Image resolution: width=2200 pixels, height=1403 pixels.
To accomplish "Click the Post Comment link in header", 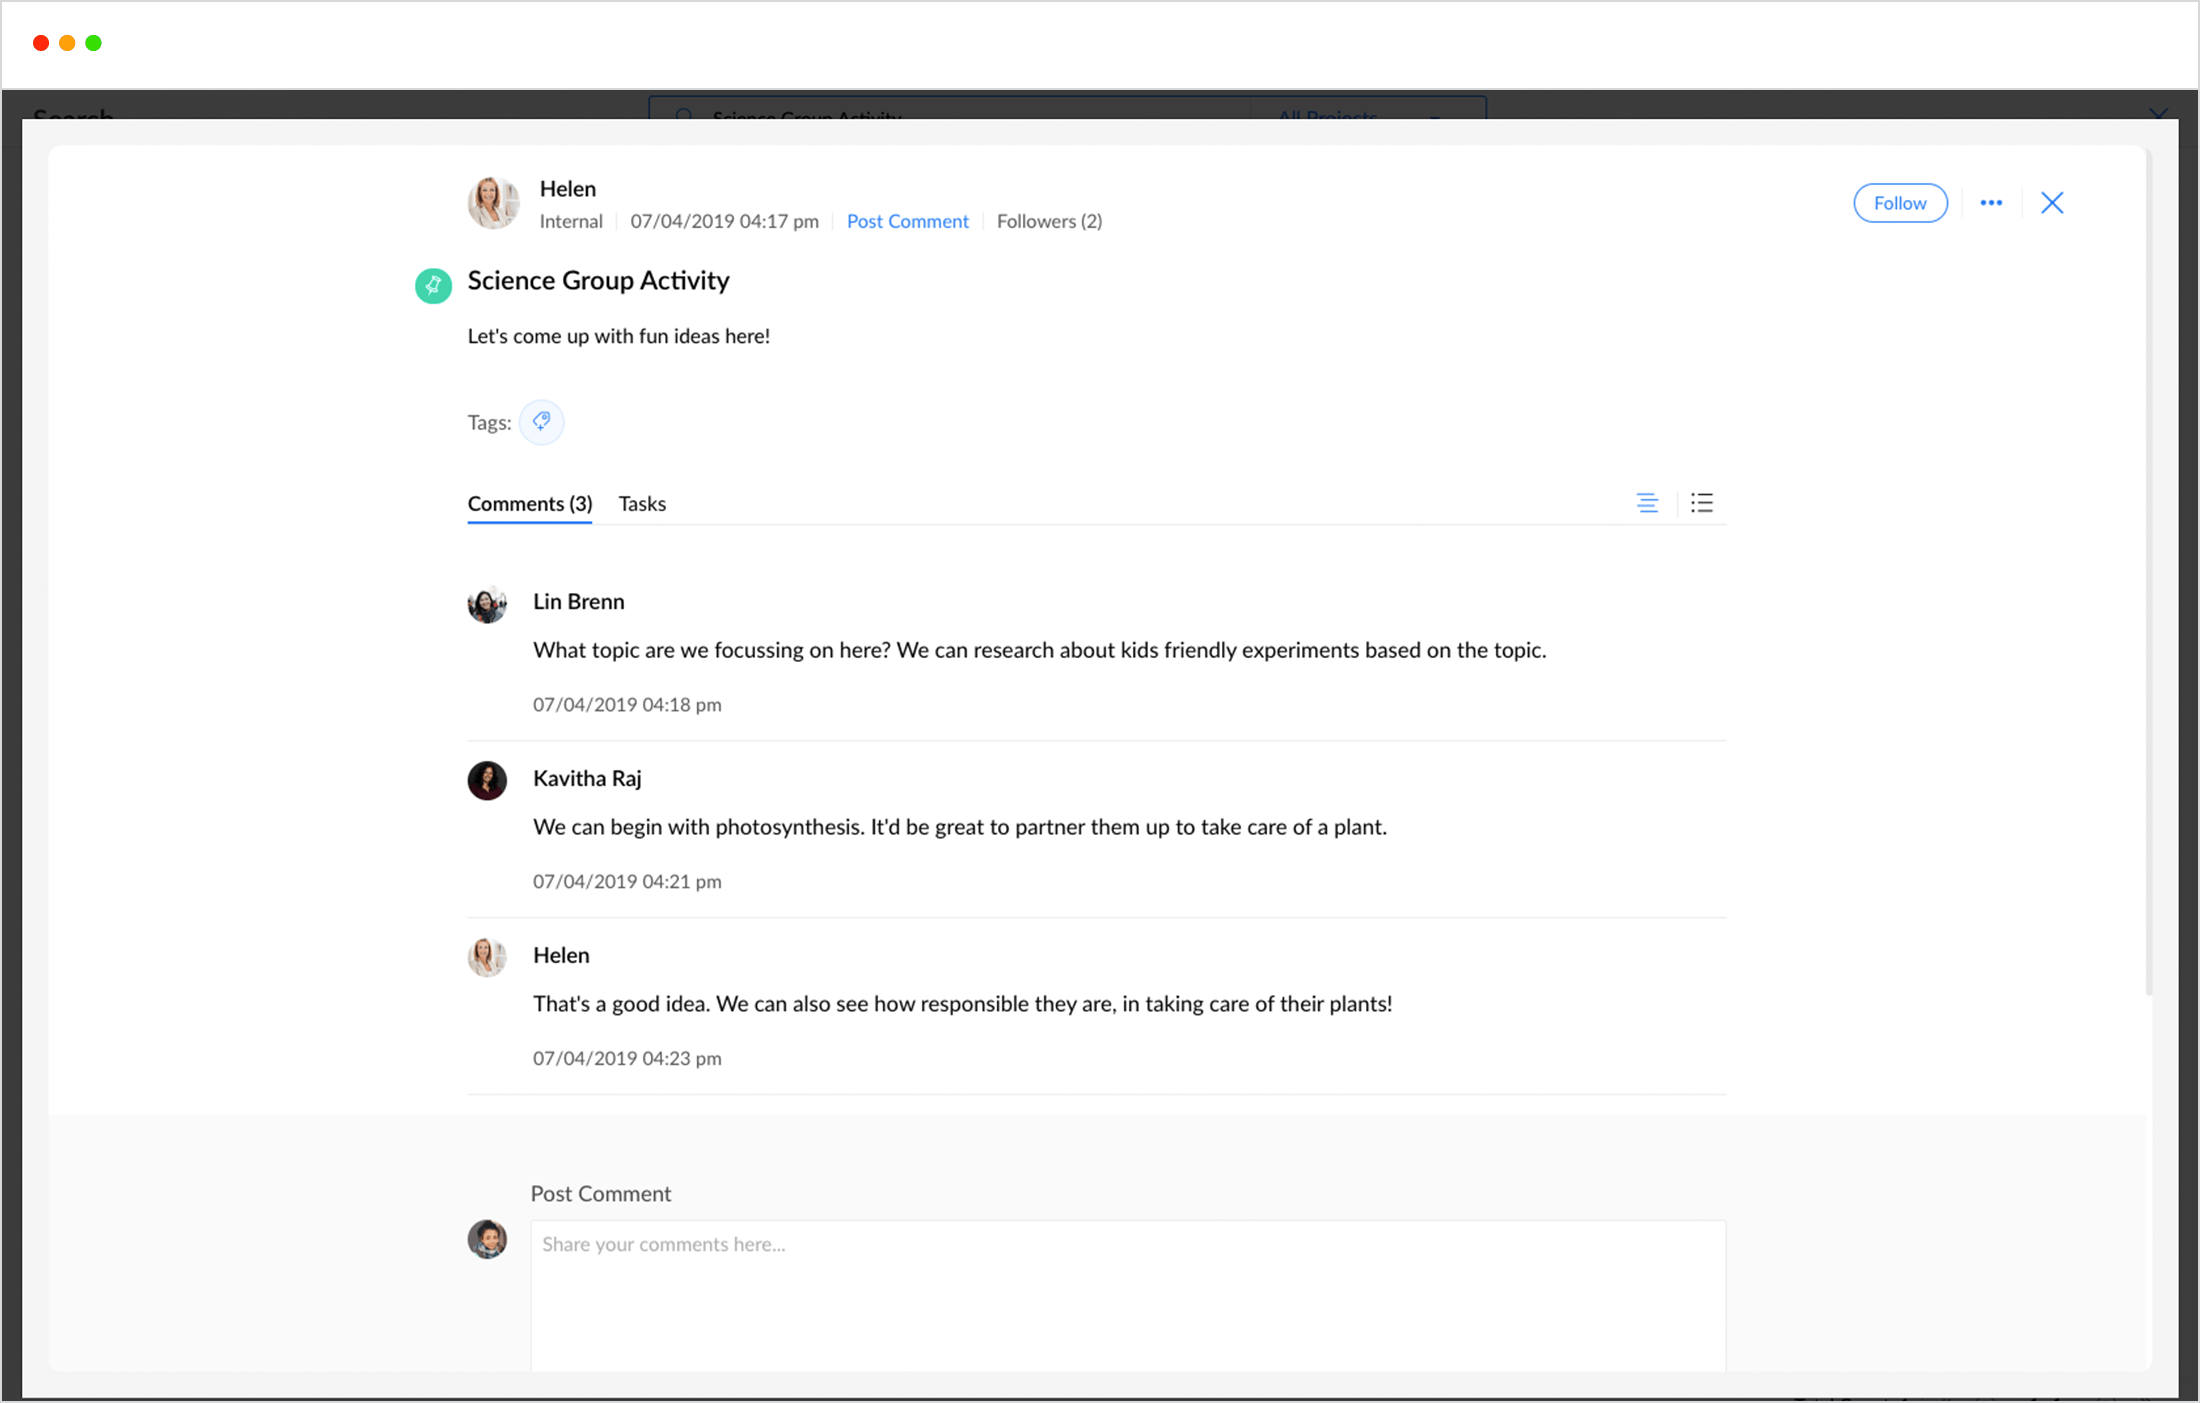I will coord(908,220).
